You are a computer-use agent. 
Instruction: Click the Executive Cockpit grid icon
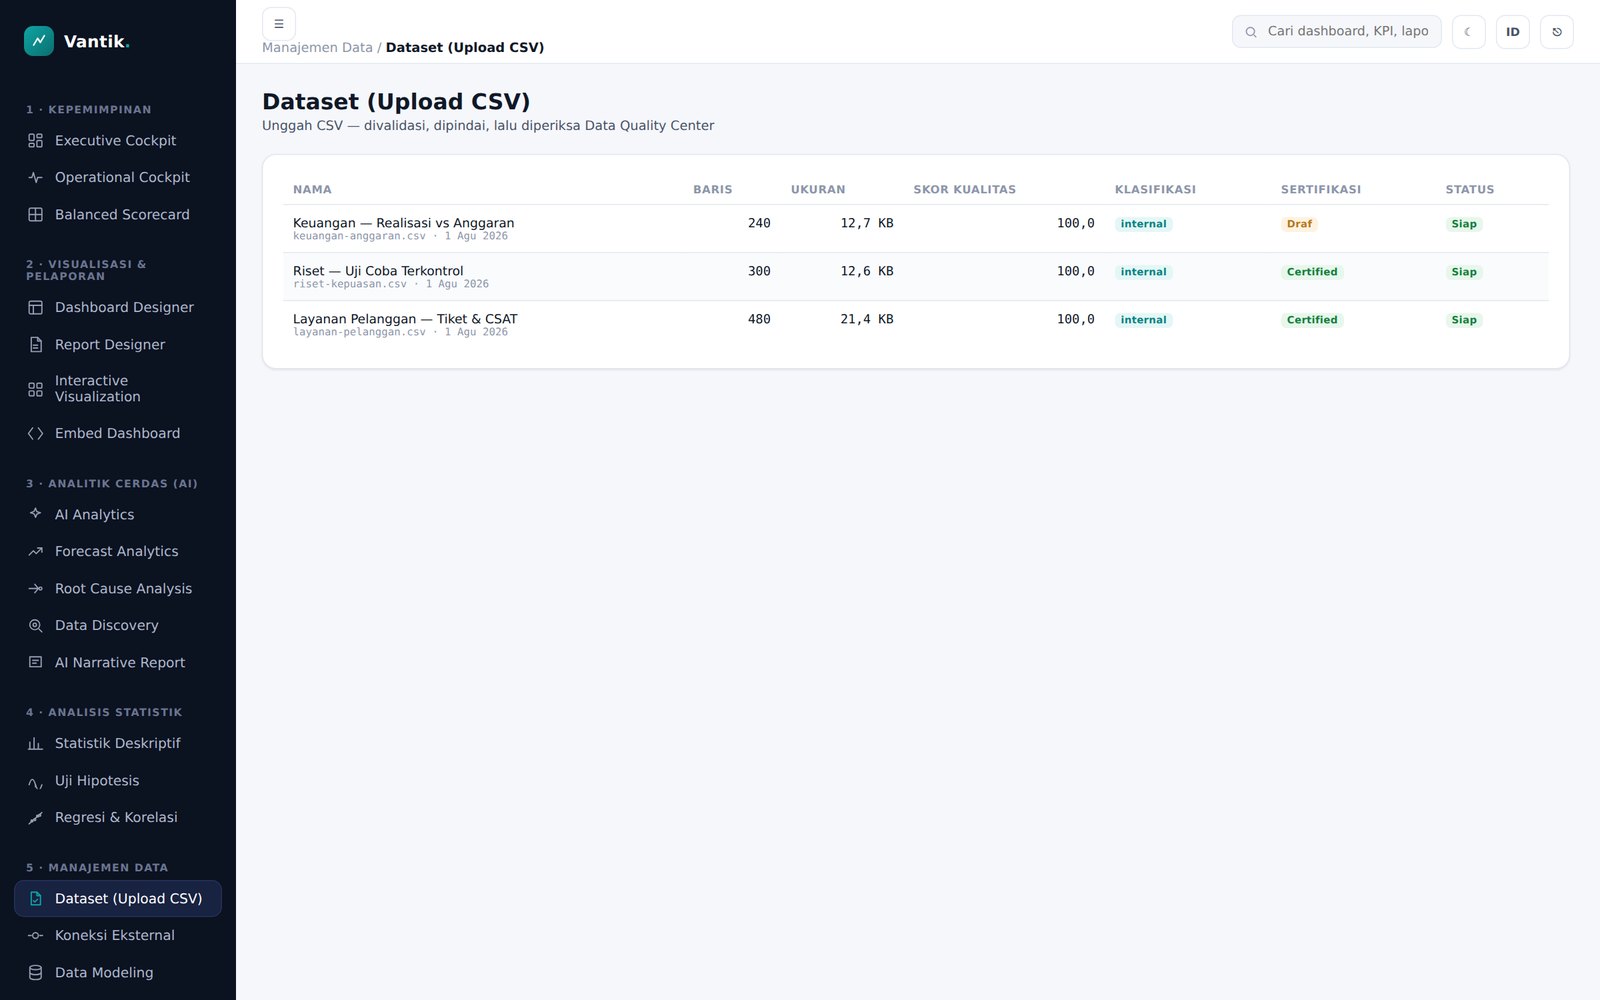click(x=36, y=141)
